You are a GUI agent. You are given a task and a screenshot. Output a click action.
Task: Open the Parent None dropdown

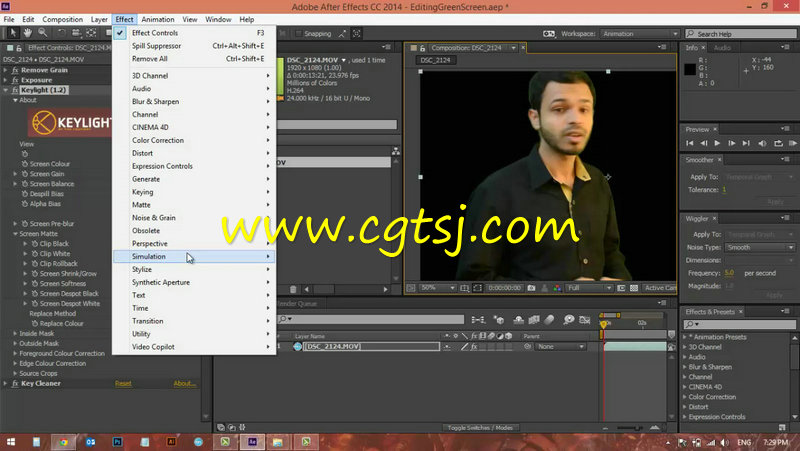tap(560, 347)
